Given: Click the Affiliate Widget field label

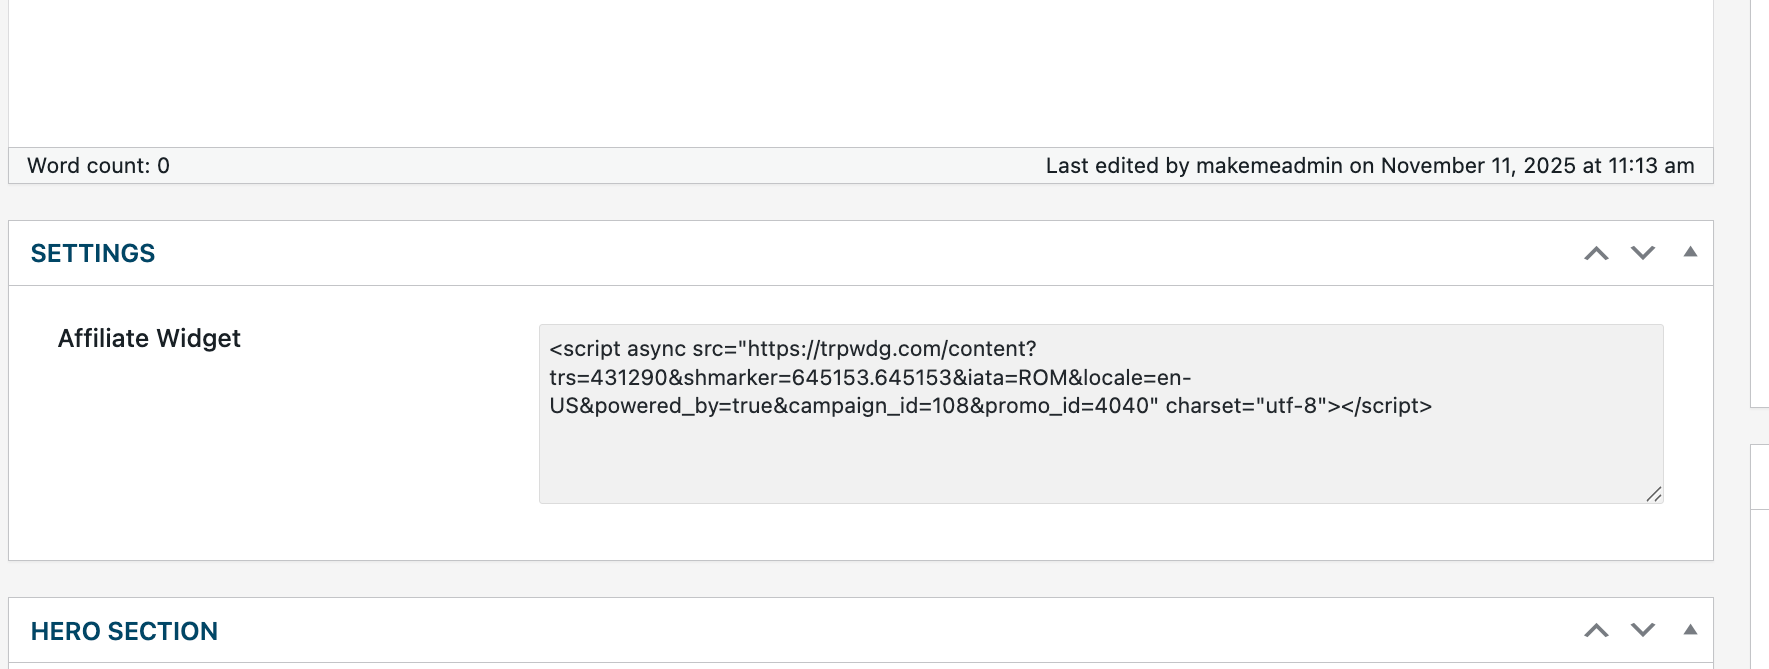Looking at the screenshot, I should pyautogui.click(x=149, y=339).
